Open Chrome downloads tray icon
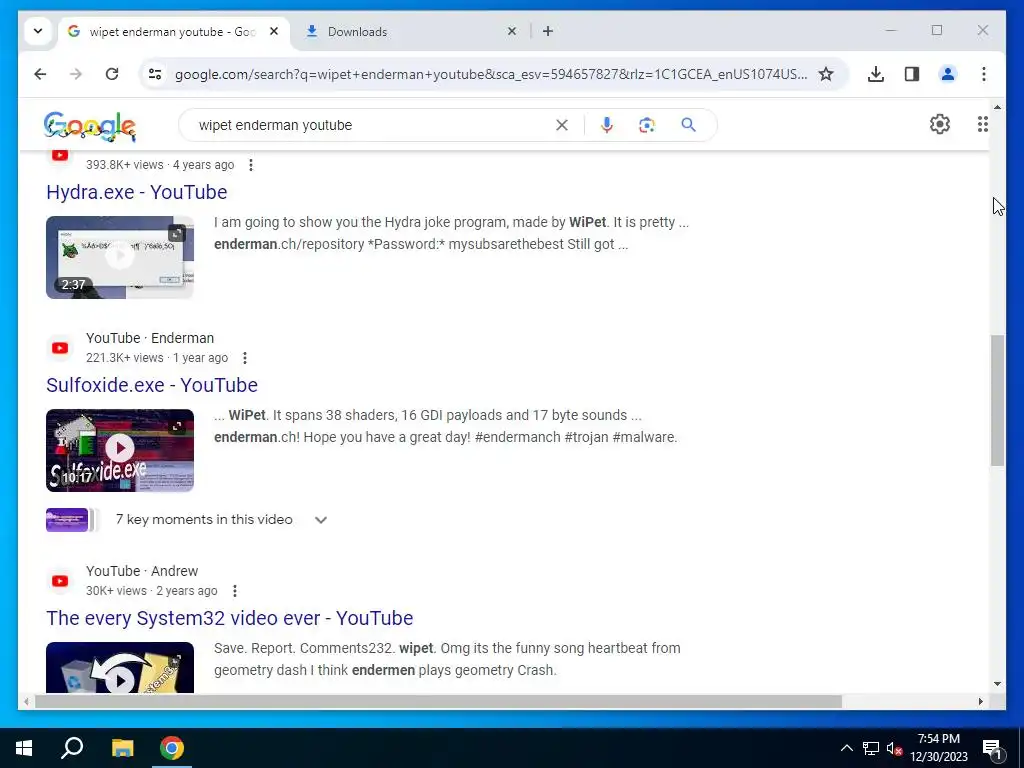The height and width of the screenshot is (768, 1024). pyautogui.click(x=876, y=74)
